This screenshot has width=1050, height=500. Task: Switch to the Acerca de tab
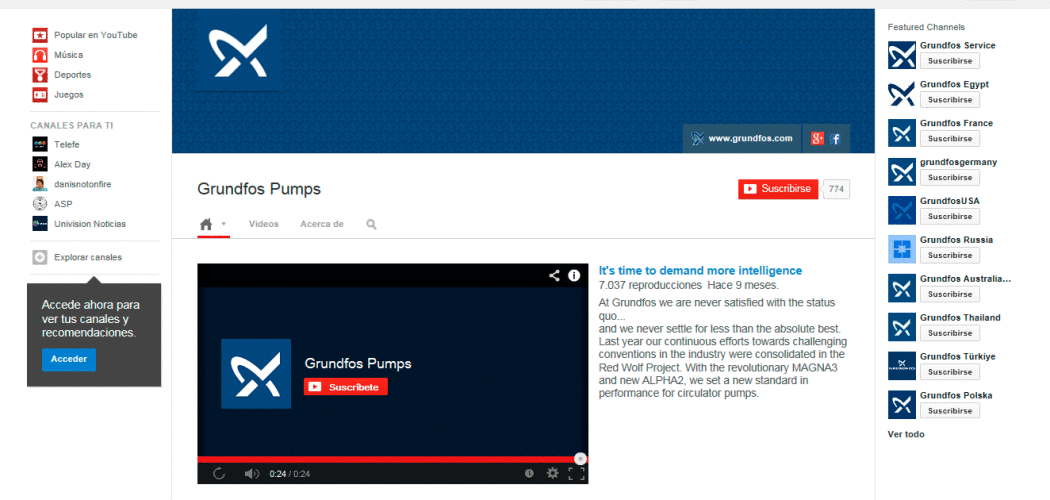[322, 224]
